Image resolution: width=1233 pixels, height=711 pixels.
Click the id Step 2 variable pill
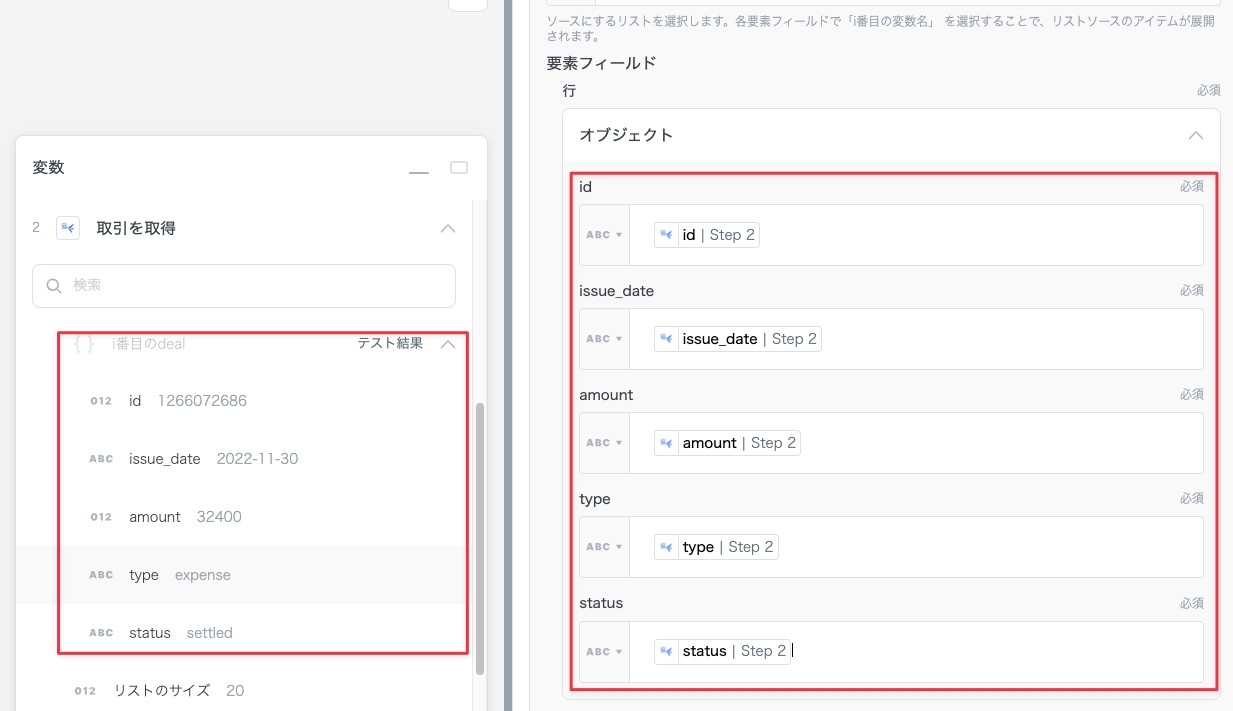click(706, 235)
